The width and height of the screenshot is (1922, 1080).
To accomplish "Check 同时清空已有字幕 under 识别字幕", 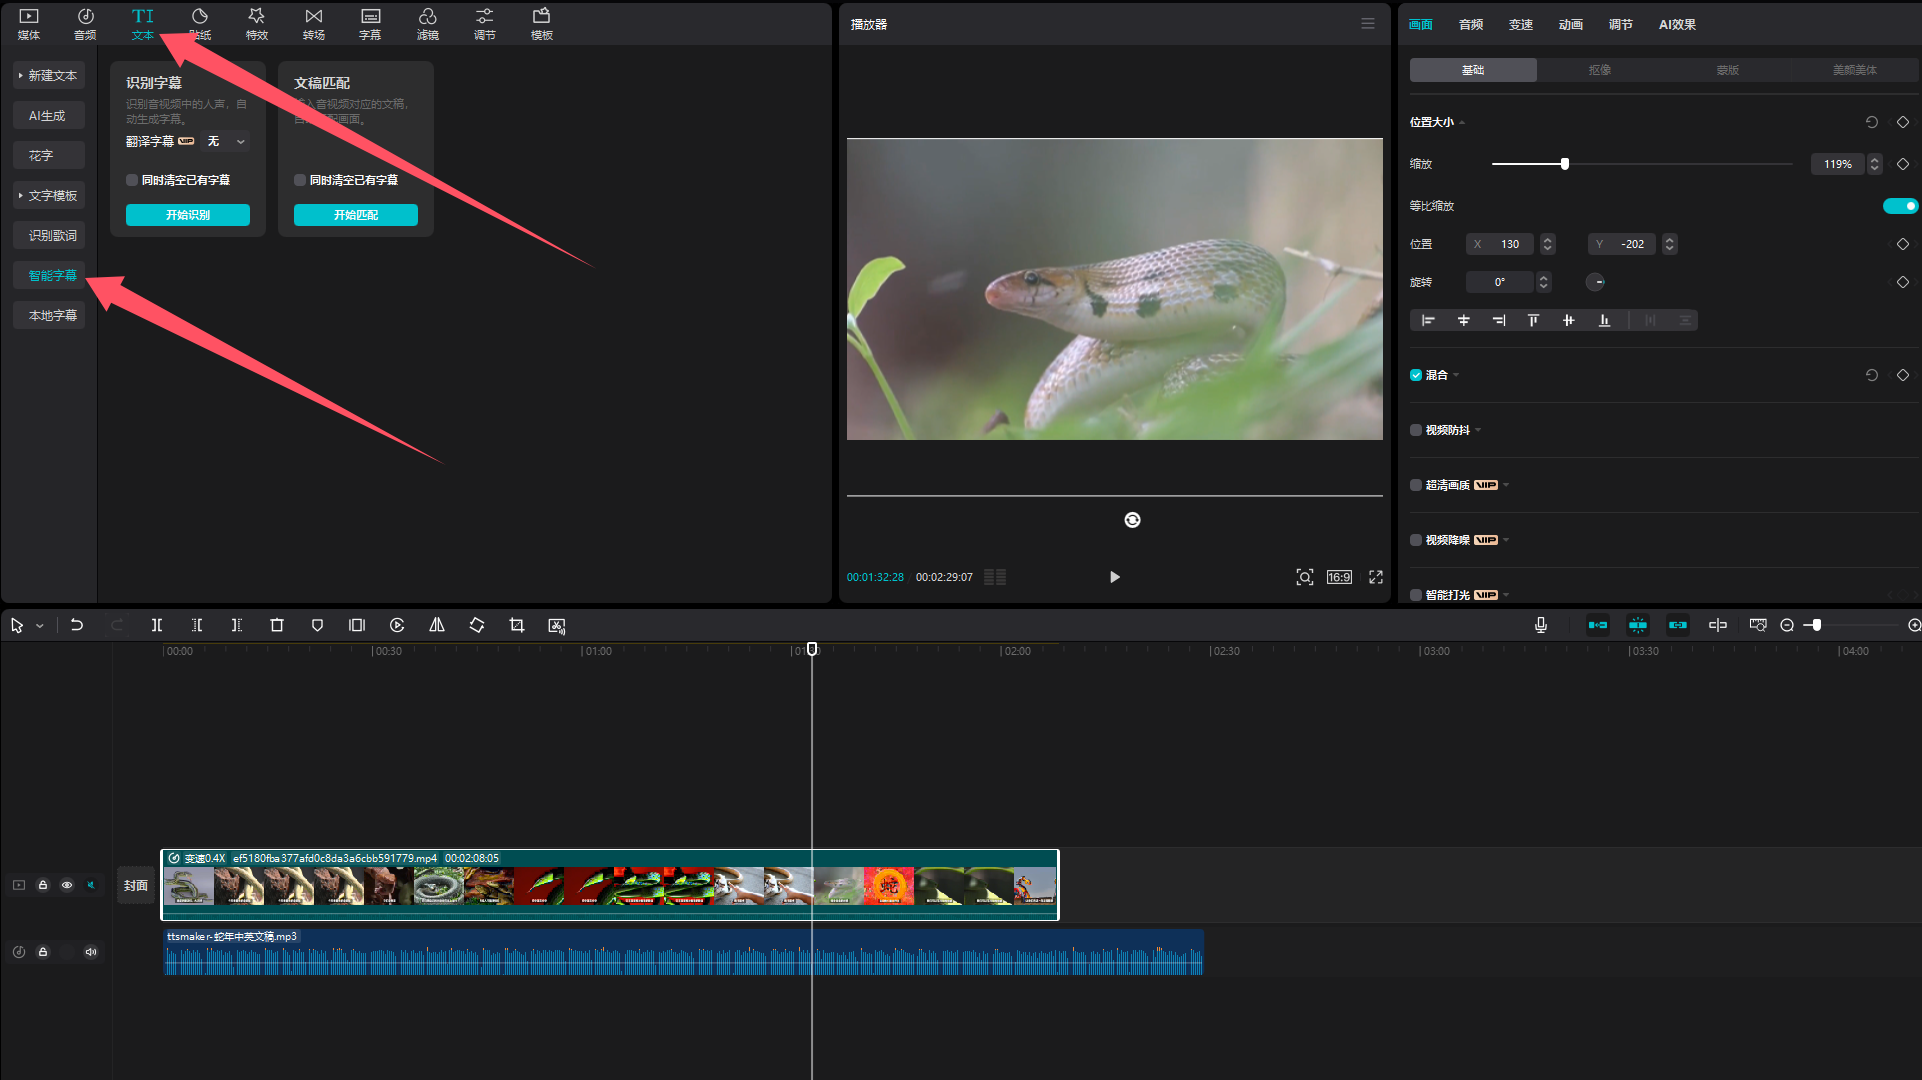I will point(132,180).
